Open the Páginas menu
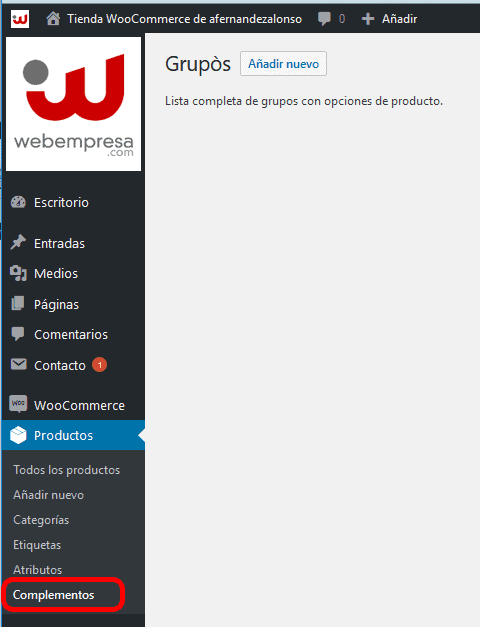480x627 pixels. pyautogui.click(x=56, y=305)
